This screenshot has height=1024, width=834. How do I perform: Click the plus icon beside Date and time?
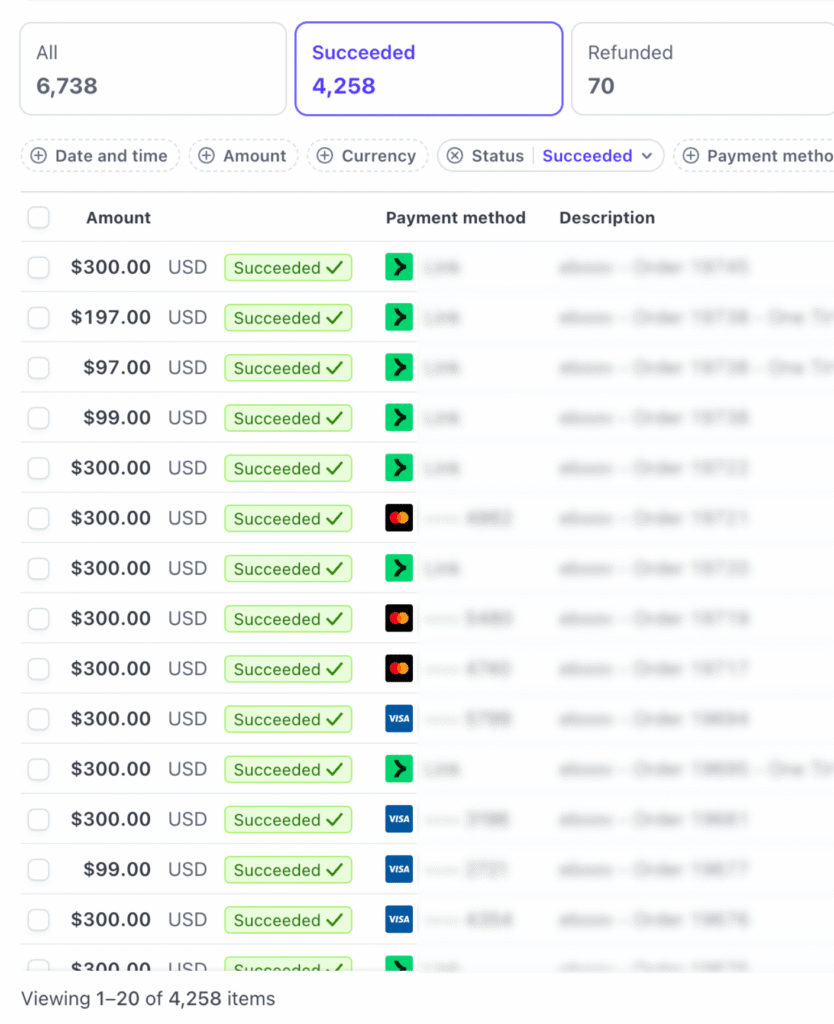[x=39, y=156]
